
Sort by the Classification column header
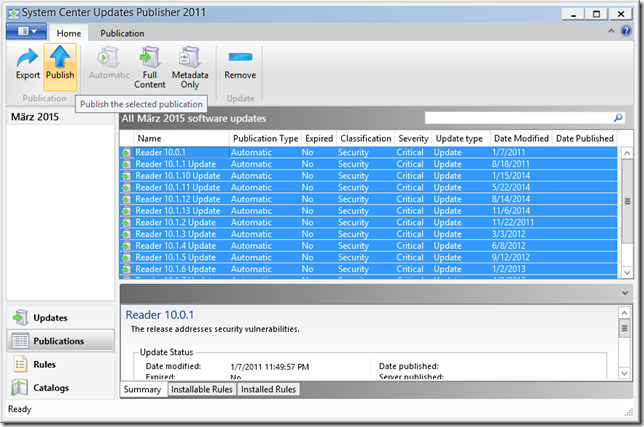[366, 139]
